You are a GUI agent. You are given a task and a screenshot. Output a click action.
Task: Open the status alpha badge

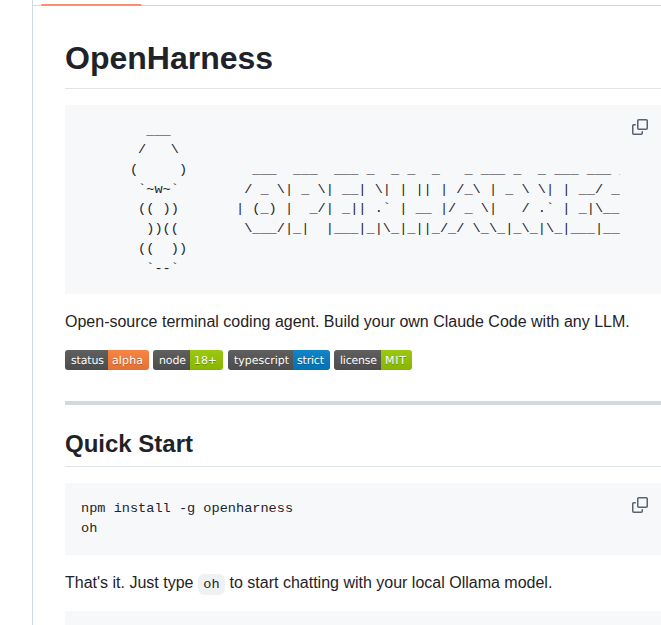point(107,360)
